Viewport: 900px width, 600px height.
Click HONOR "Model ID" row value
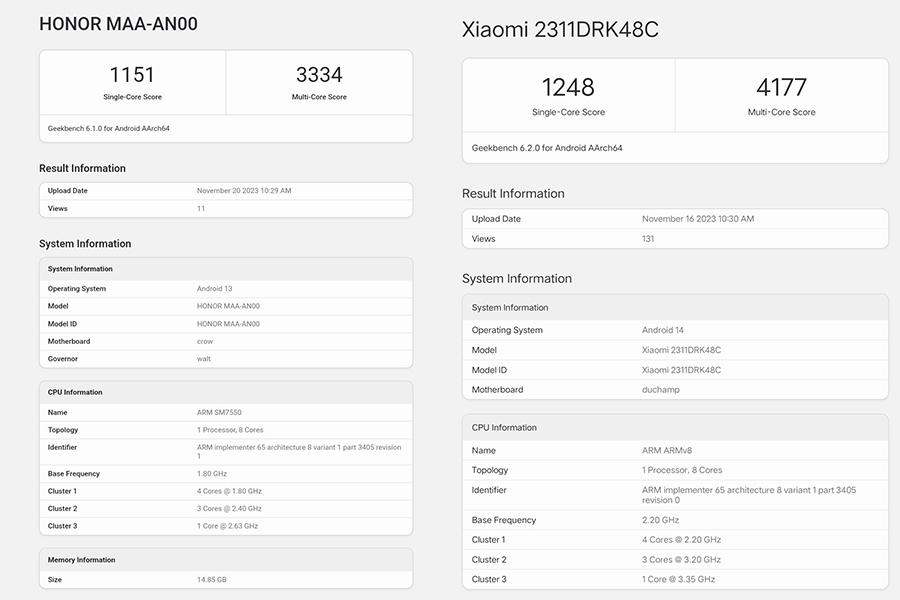[x=228, y=324]
